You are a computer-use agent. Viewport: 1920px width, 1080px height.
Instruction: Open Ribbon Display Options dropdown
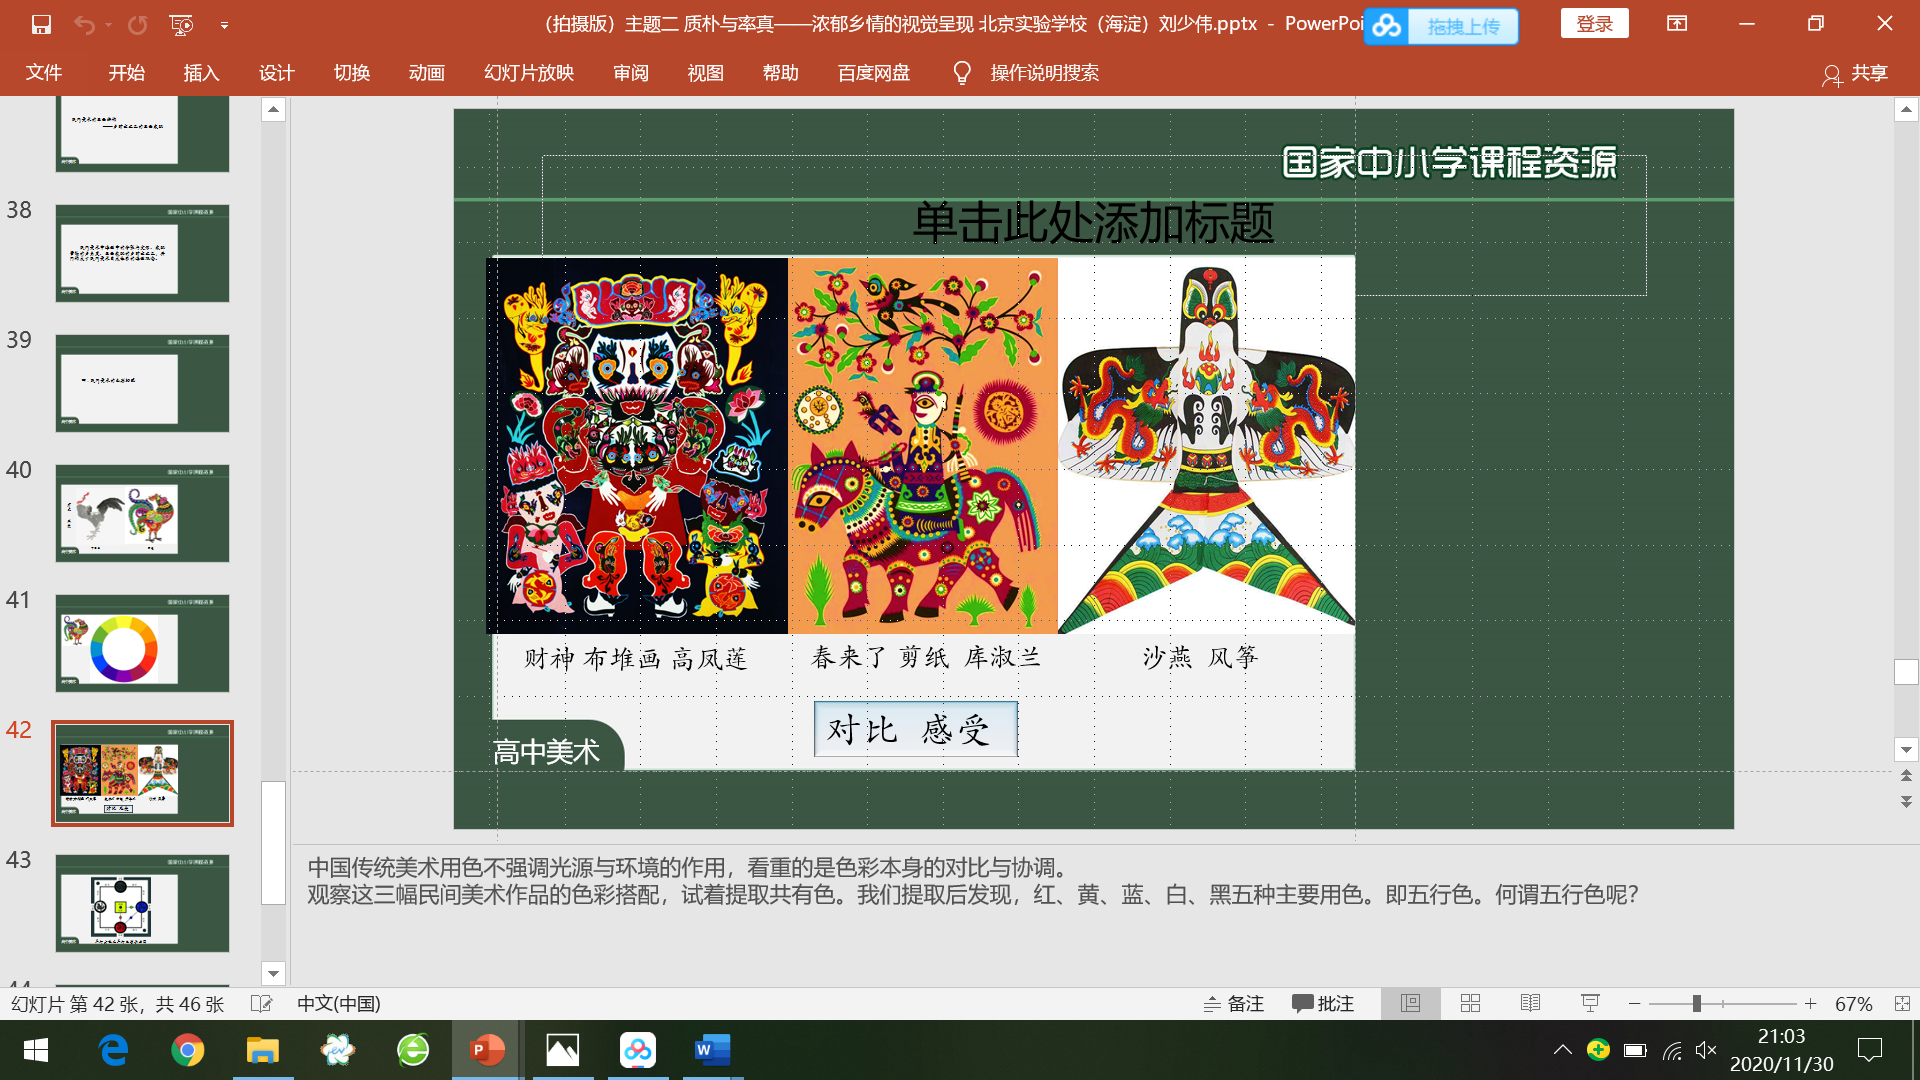(1677, 24)
